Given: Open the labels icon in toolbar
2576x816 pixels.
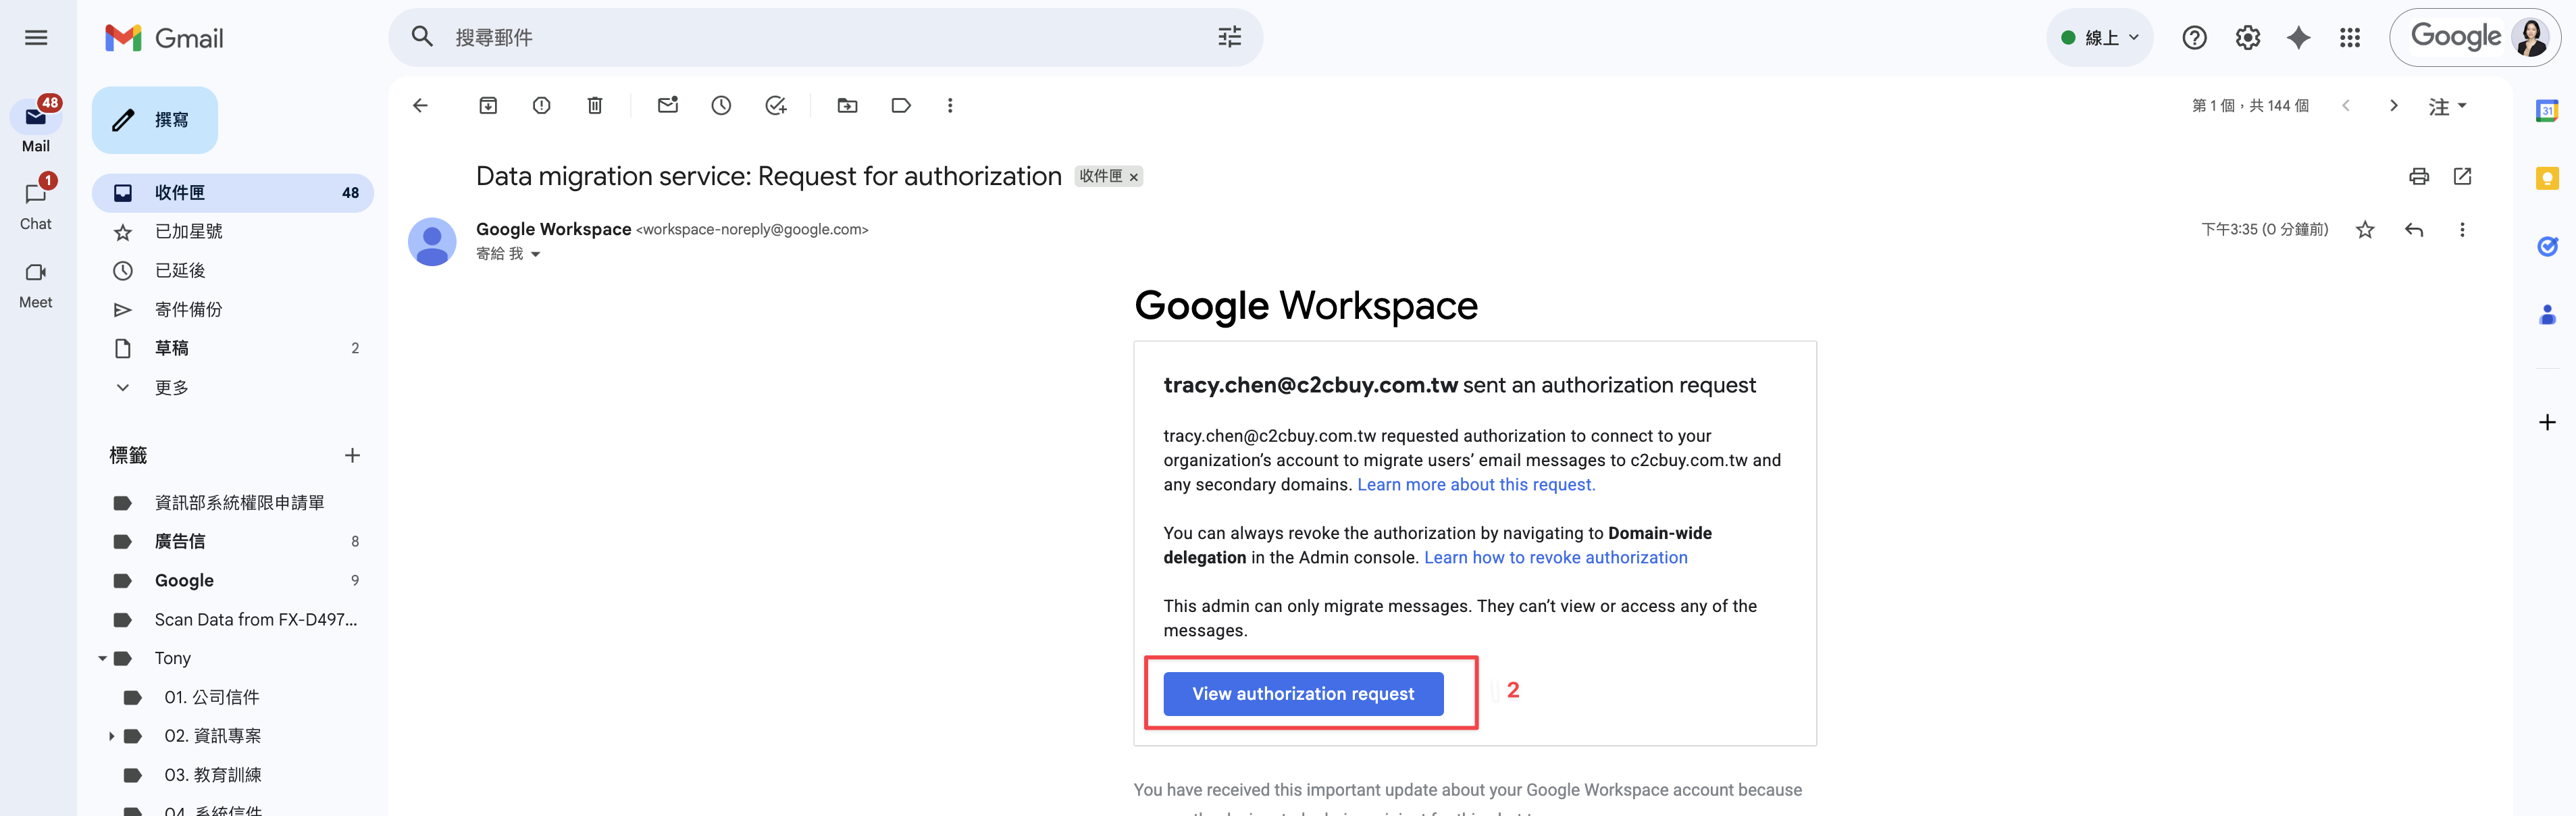Looking at the screenshot, I should tap(901, 106).
